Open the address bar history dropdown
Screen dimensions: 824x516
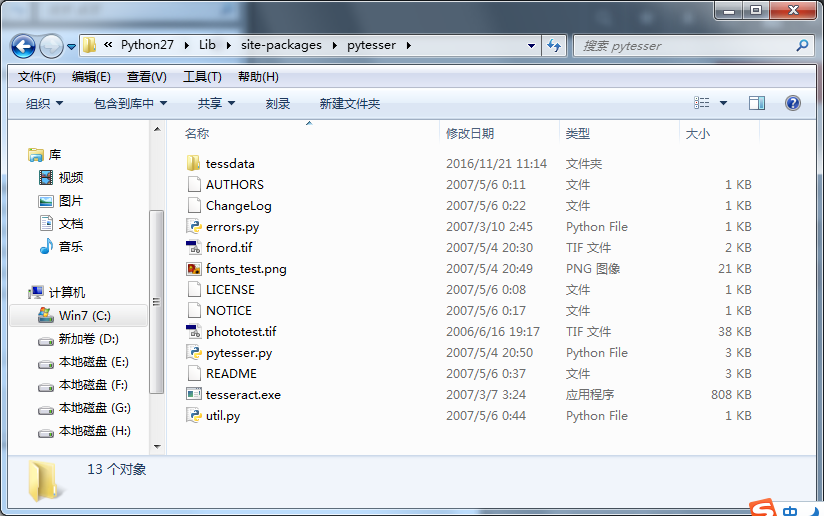pyautogui.click(x=531, y=46)
